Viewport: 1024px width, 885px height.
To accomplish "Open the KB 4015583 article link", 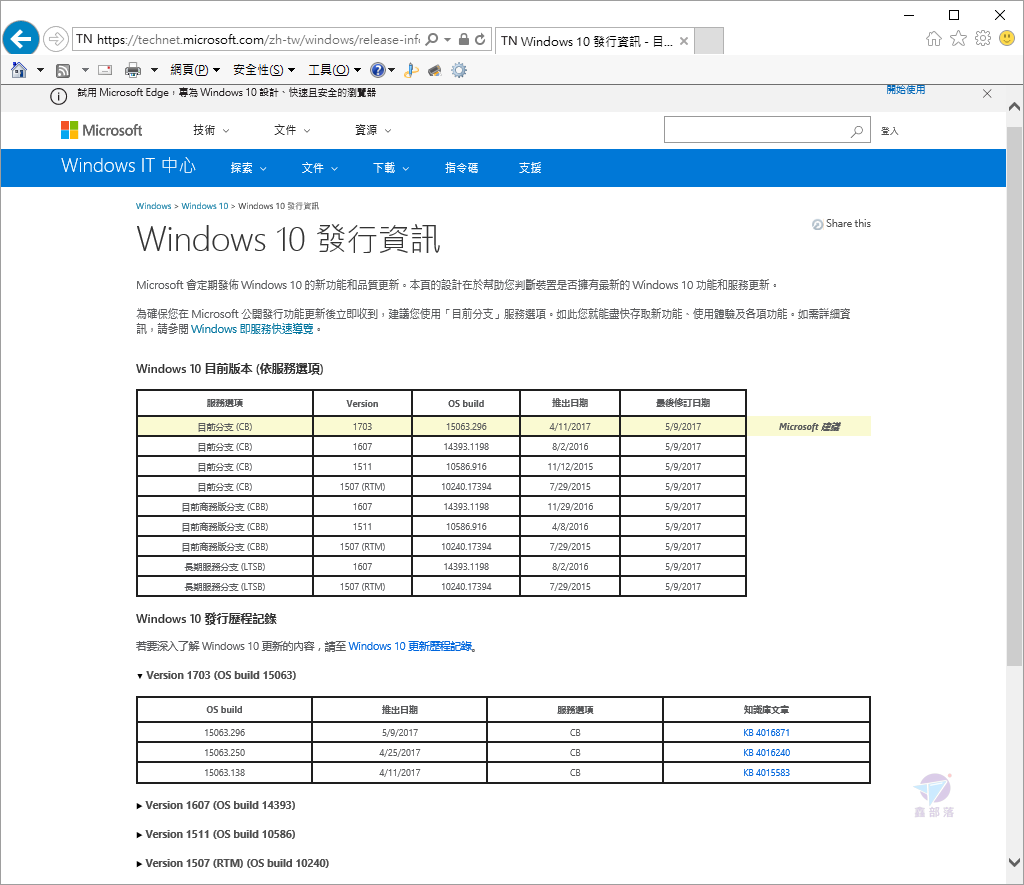I will coord(767,773).
